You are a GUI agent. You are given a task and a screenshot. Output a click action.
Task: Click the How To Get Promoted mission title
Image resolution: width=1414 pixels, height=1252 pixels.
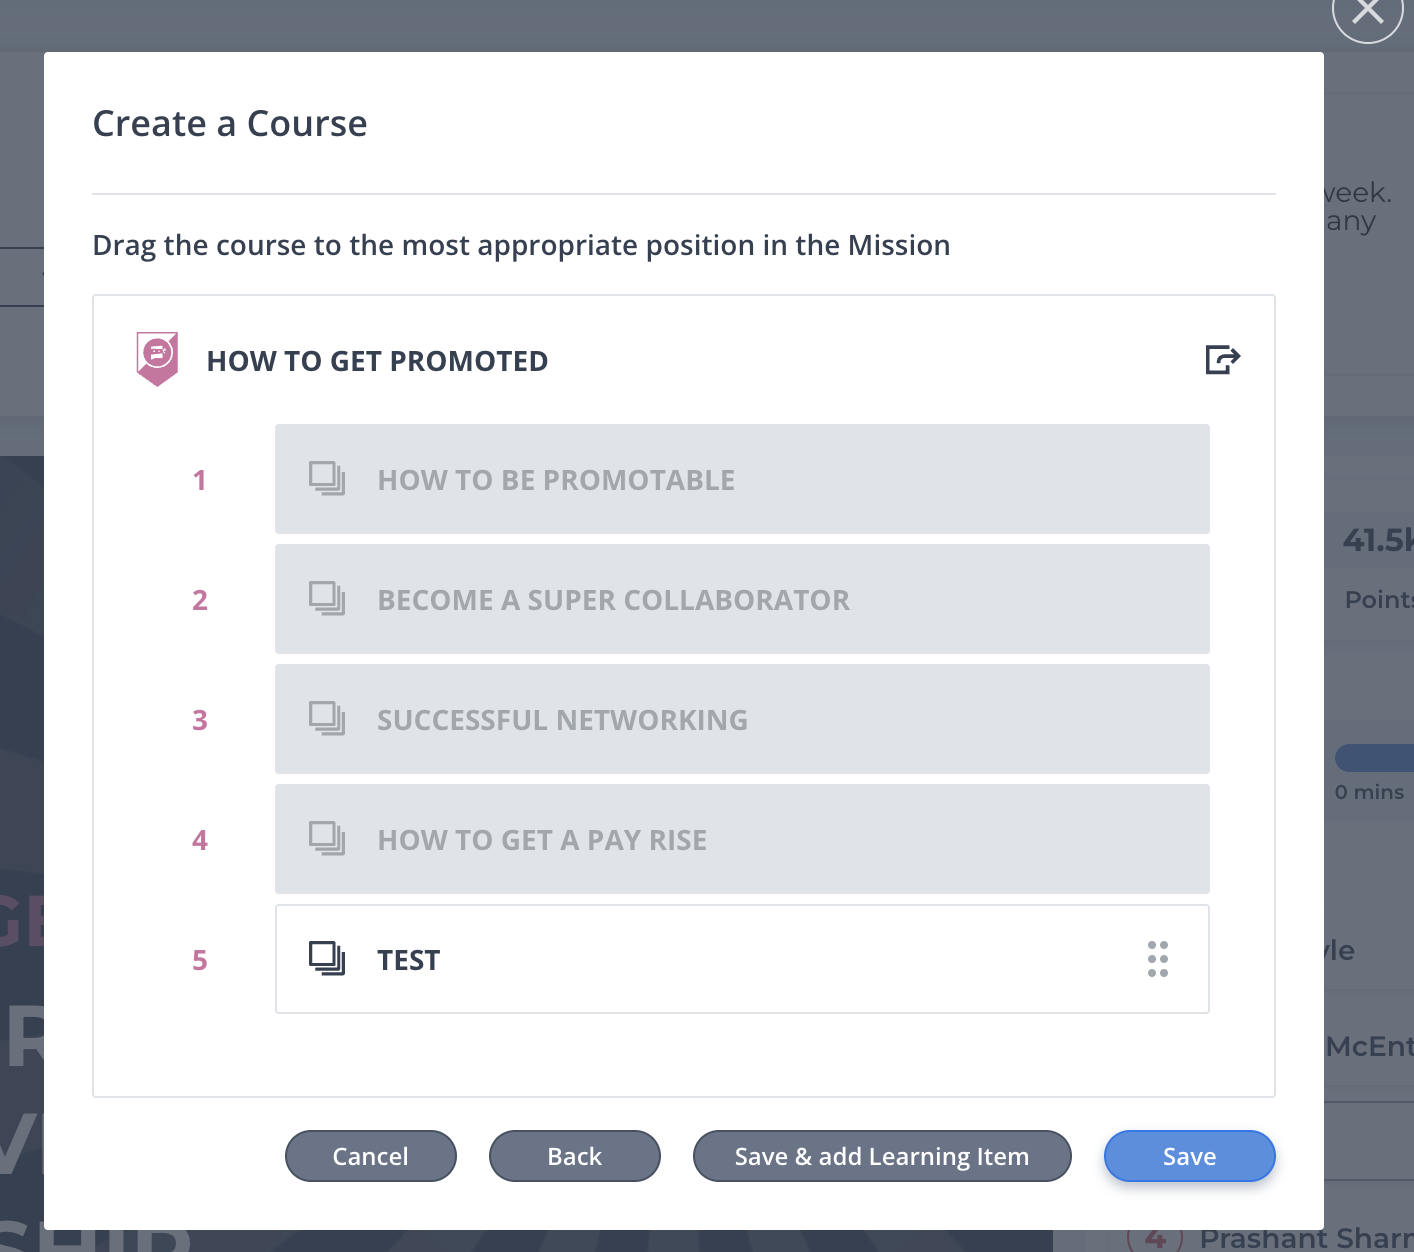[377, 361]
